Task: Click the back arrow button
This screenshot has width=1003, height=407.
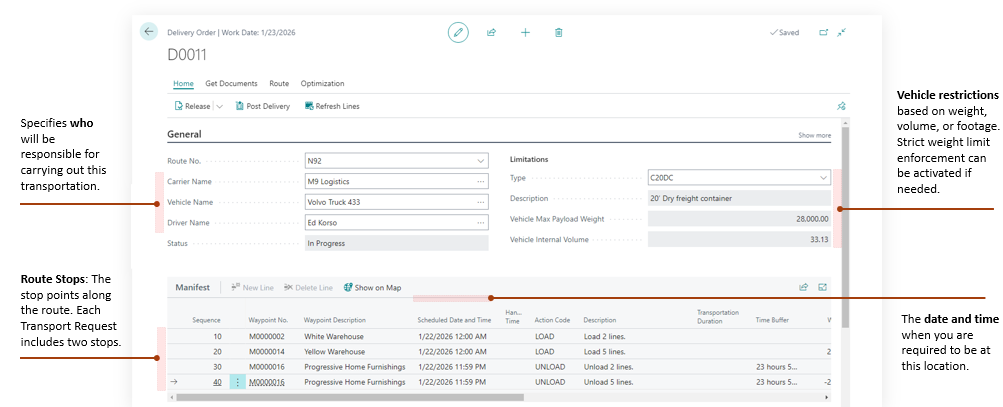Action: [x=149, y=32]
